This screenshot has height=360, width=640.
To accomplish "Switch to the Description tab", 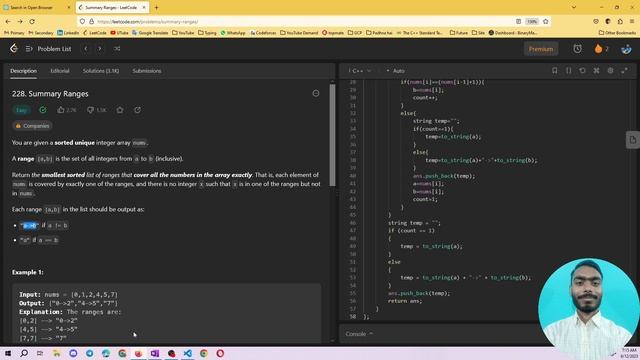I will [x=23, y=71].
